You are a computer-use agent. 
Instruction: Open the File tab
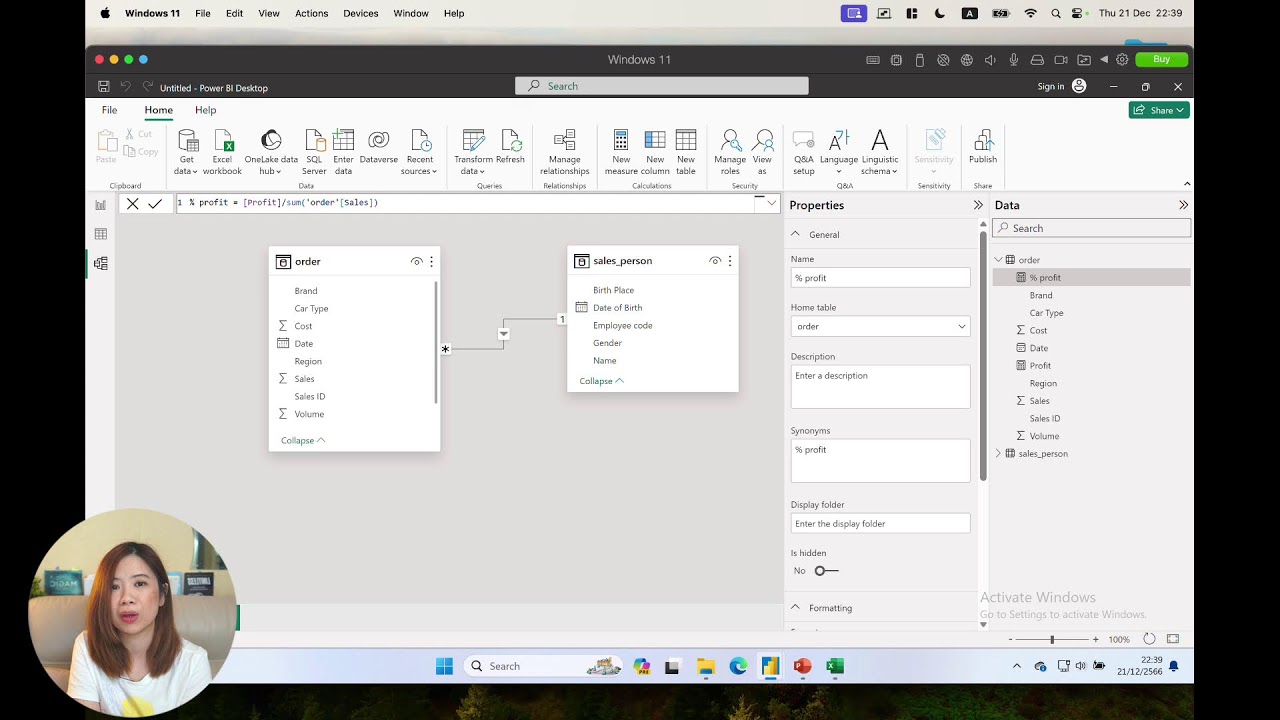point(109,110)
